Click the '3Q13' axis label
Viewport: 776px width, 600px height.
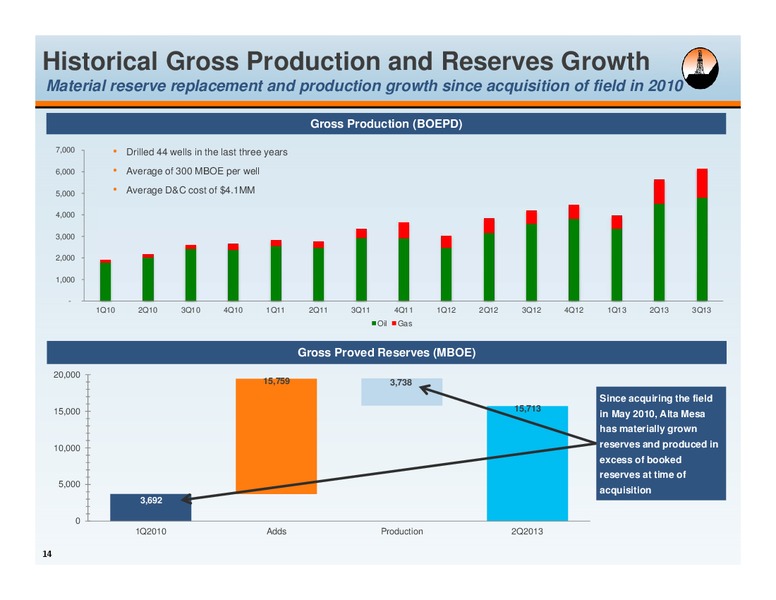pyautogui.click(x=701, y=310)
